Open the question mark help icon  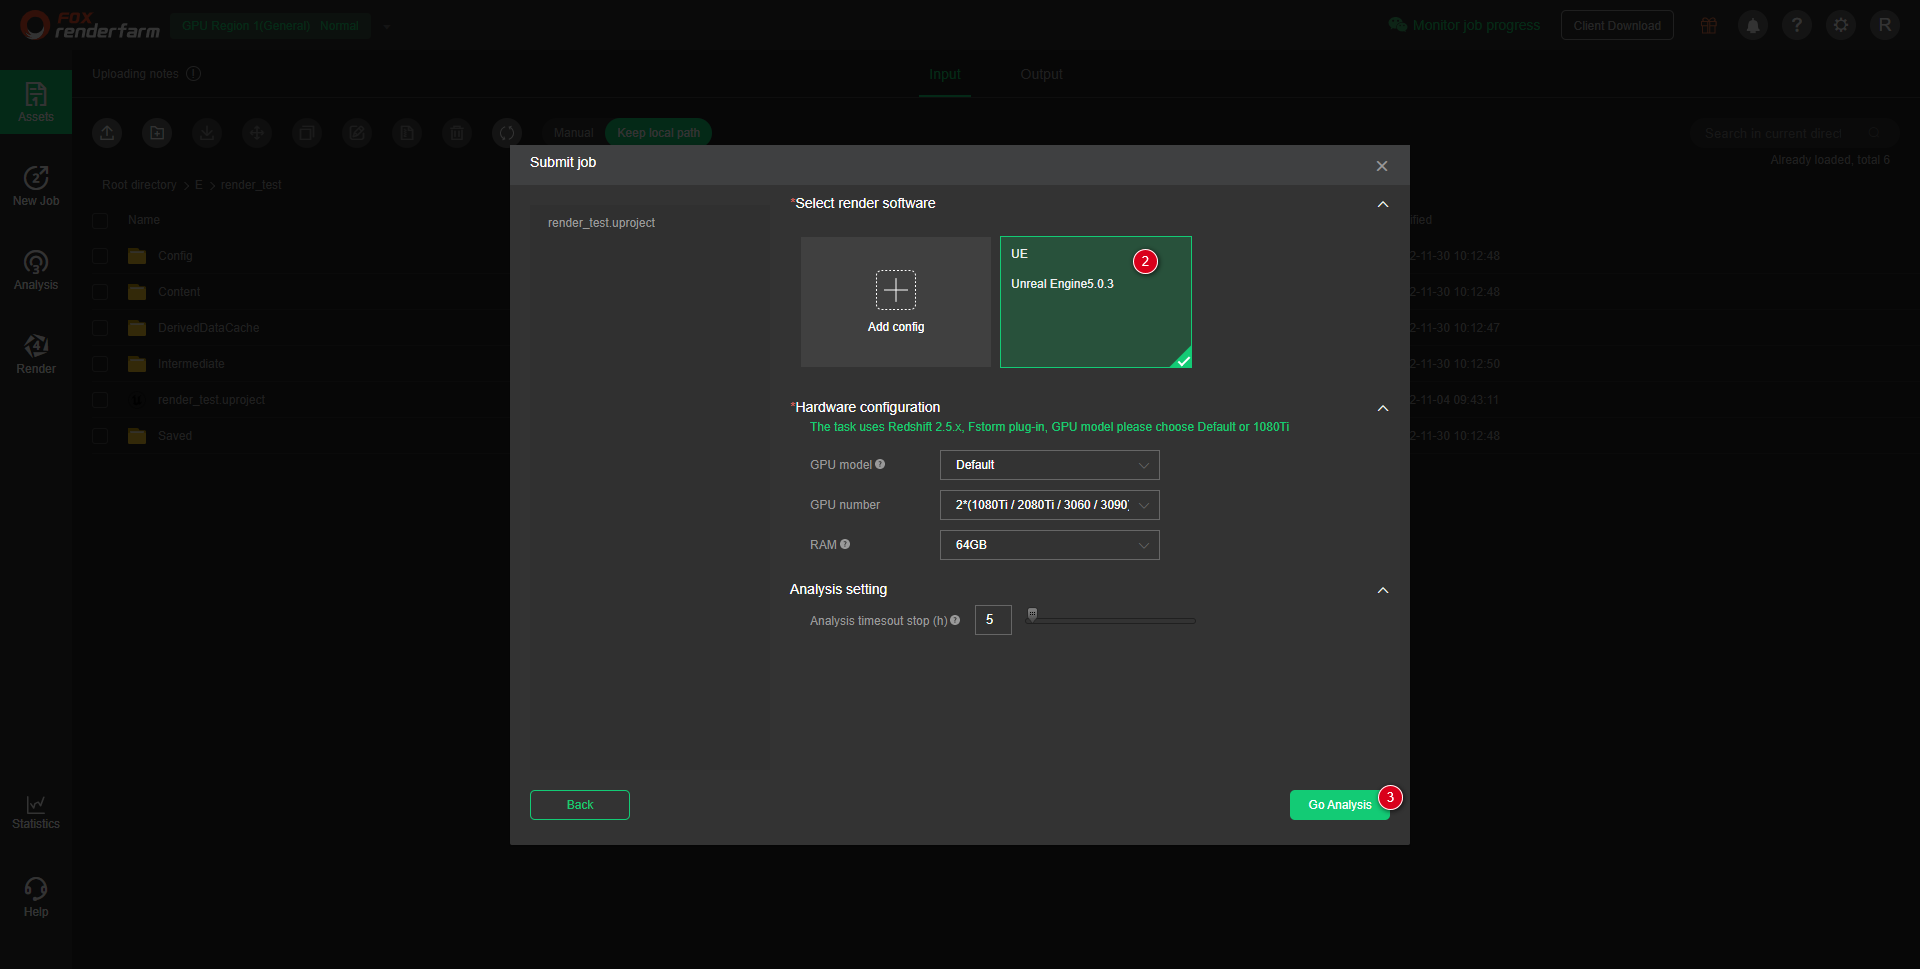coord(1797,25)
